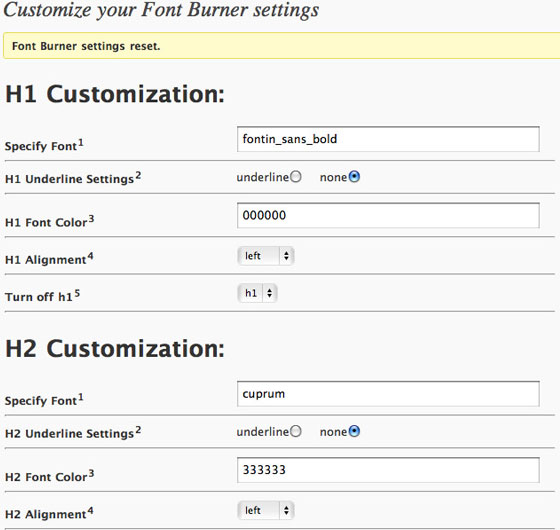Select the H2 none radio button

tap(354, 431)
